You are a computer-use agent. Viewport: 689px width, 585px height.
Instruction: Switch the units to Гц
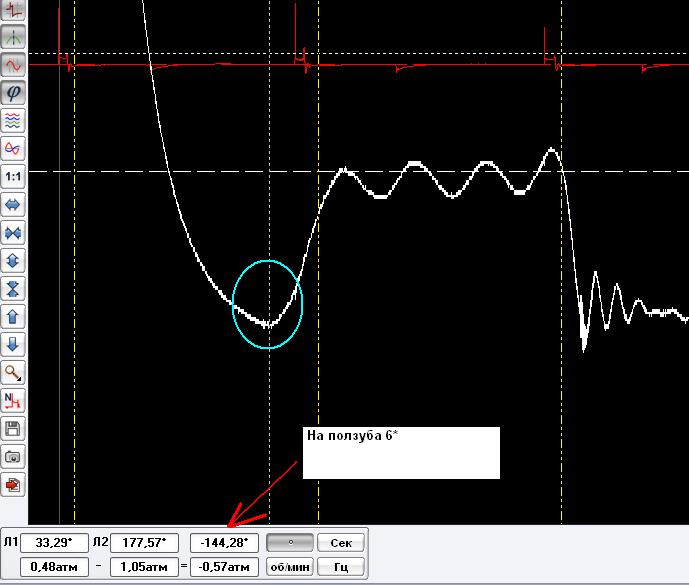[x=341, y=567]
